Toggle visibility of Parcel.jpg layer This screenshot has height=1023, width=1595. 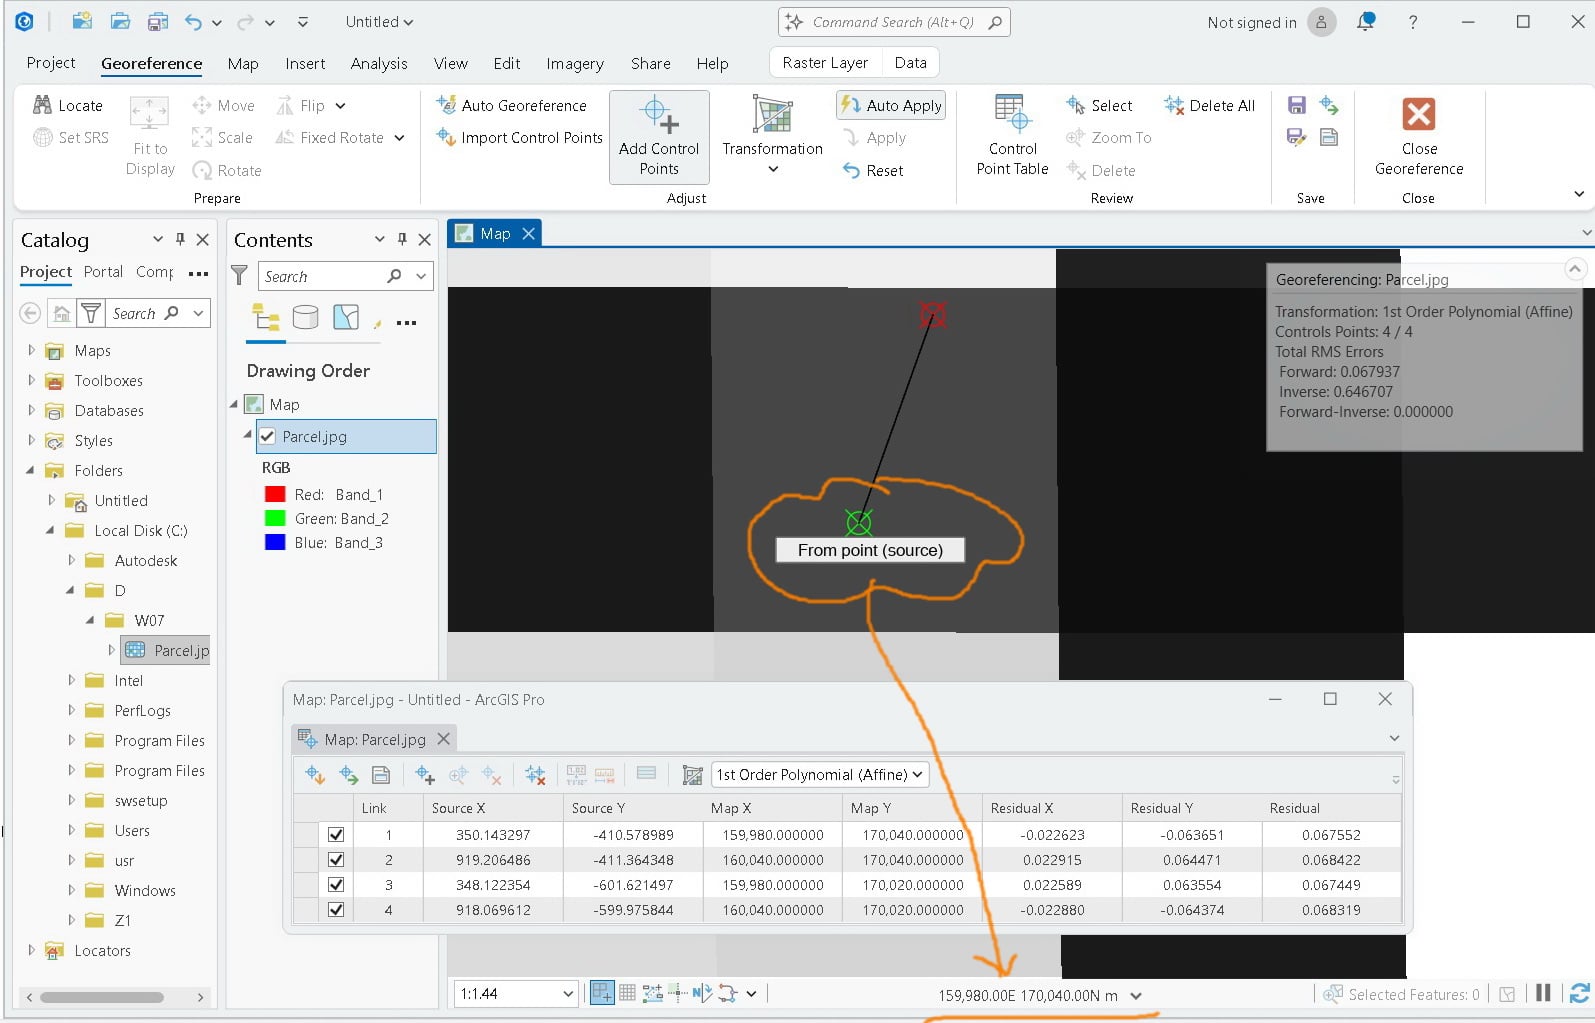pyautogui.click(x=267, y=436)
